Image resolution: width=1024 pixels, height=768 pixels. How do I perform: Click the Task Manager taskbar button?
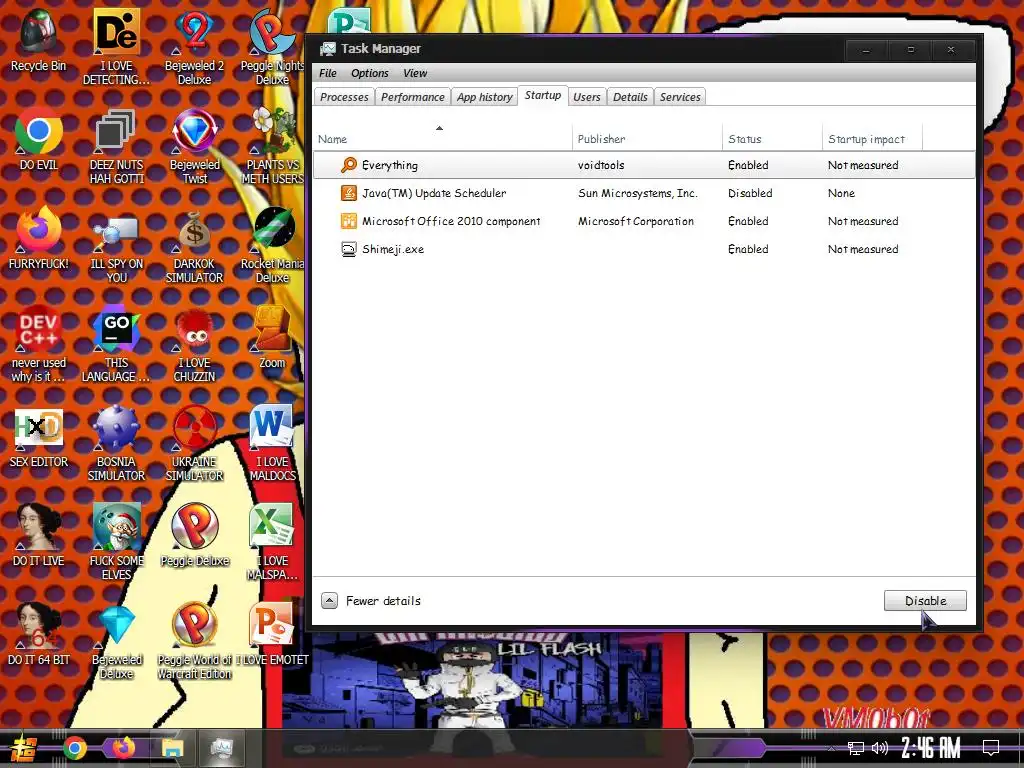pyautogui.click(x=221, y=748)
